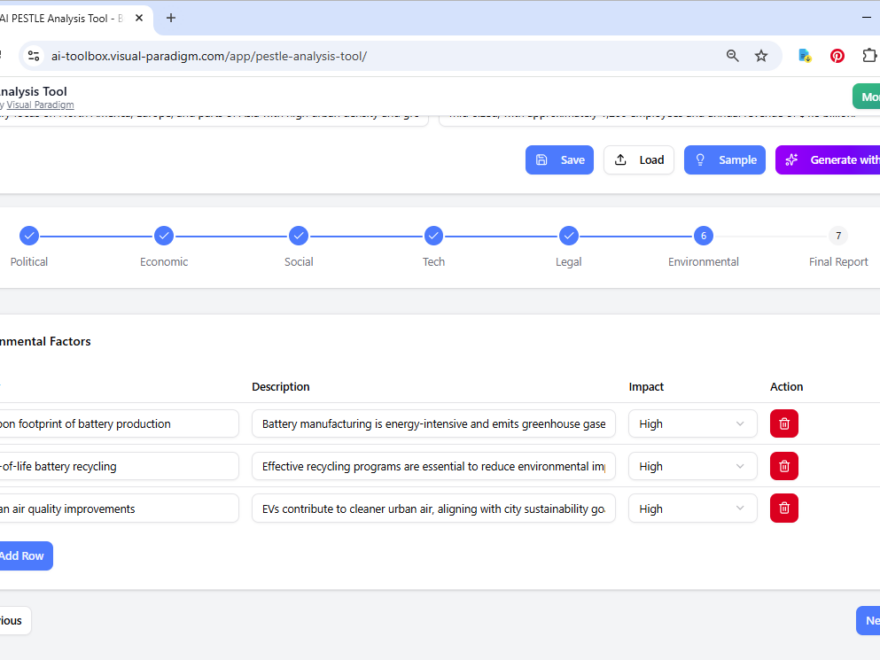Open the Visual Paradigm link

click(40, 104)
